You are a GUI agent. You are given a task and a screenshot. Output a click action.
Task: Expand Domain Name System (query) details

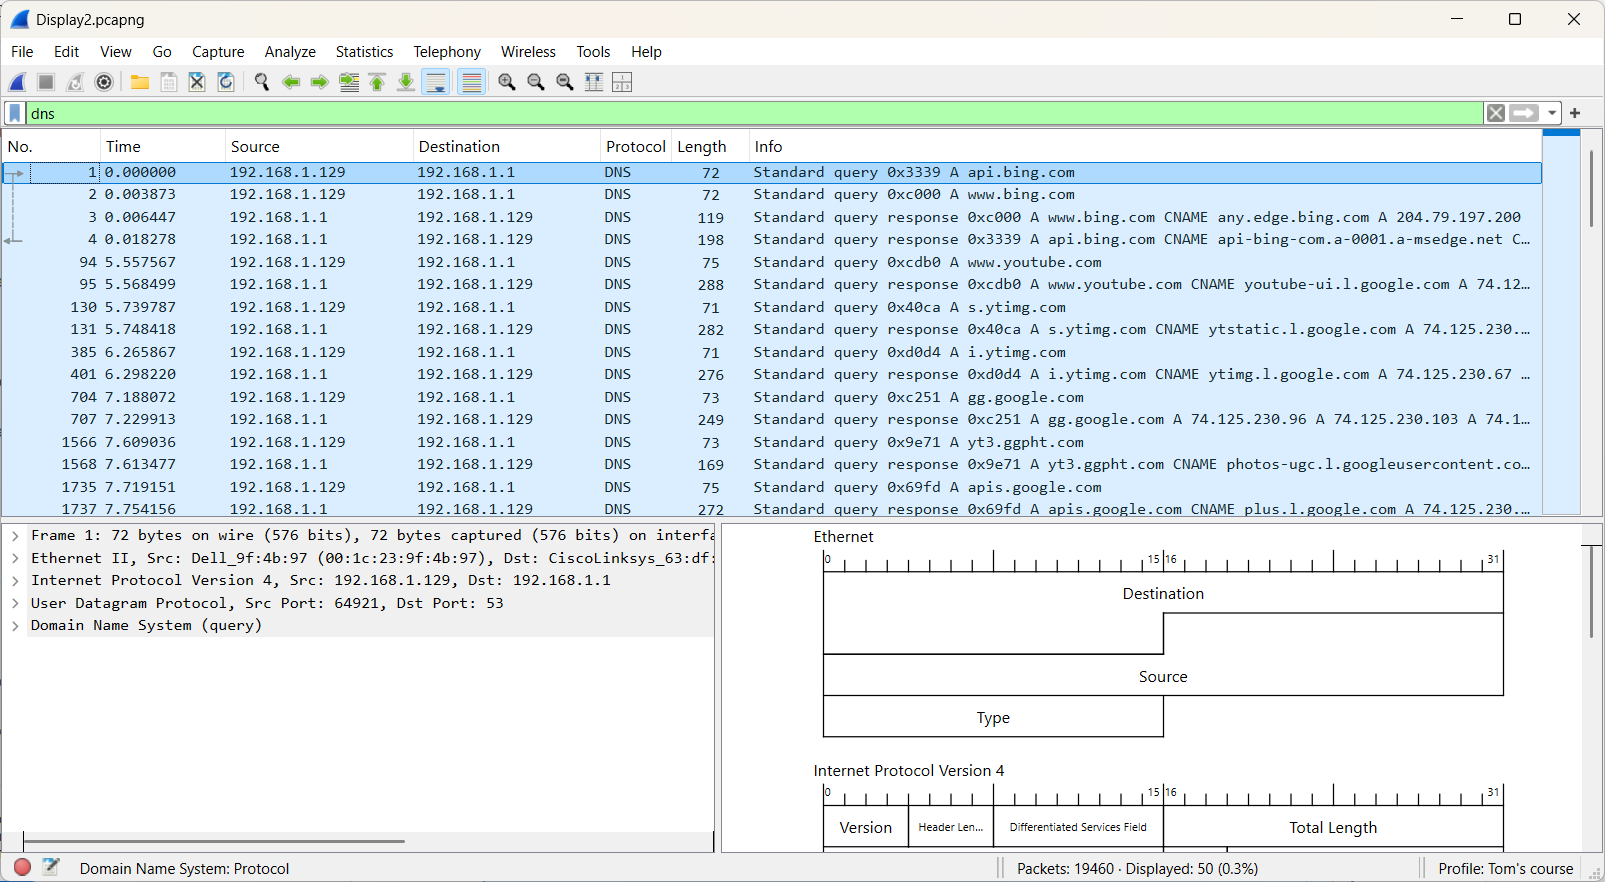pos(15,626)
